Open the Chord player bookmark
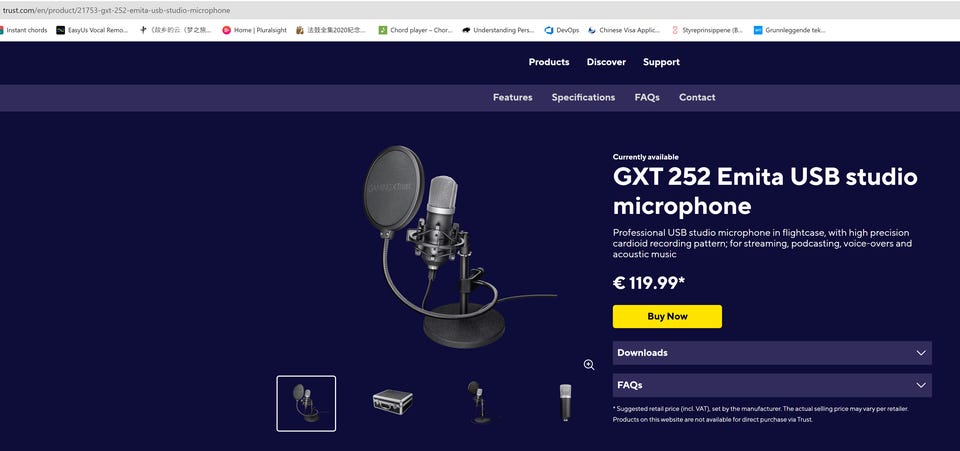The image size is (960, 451). 416,30
